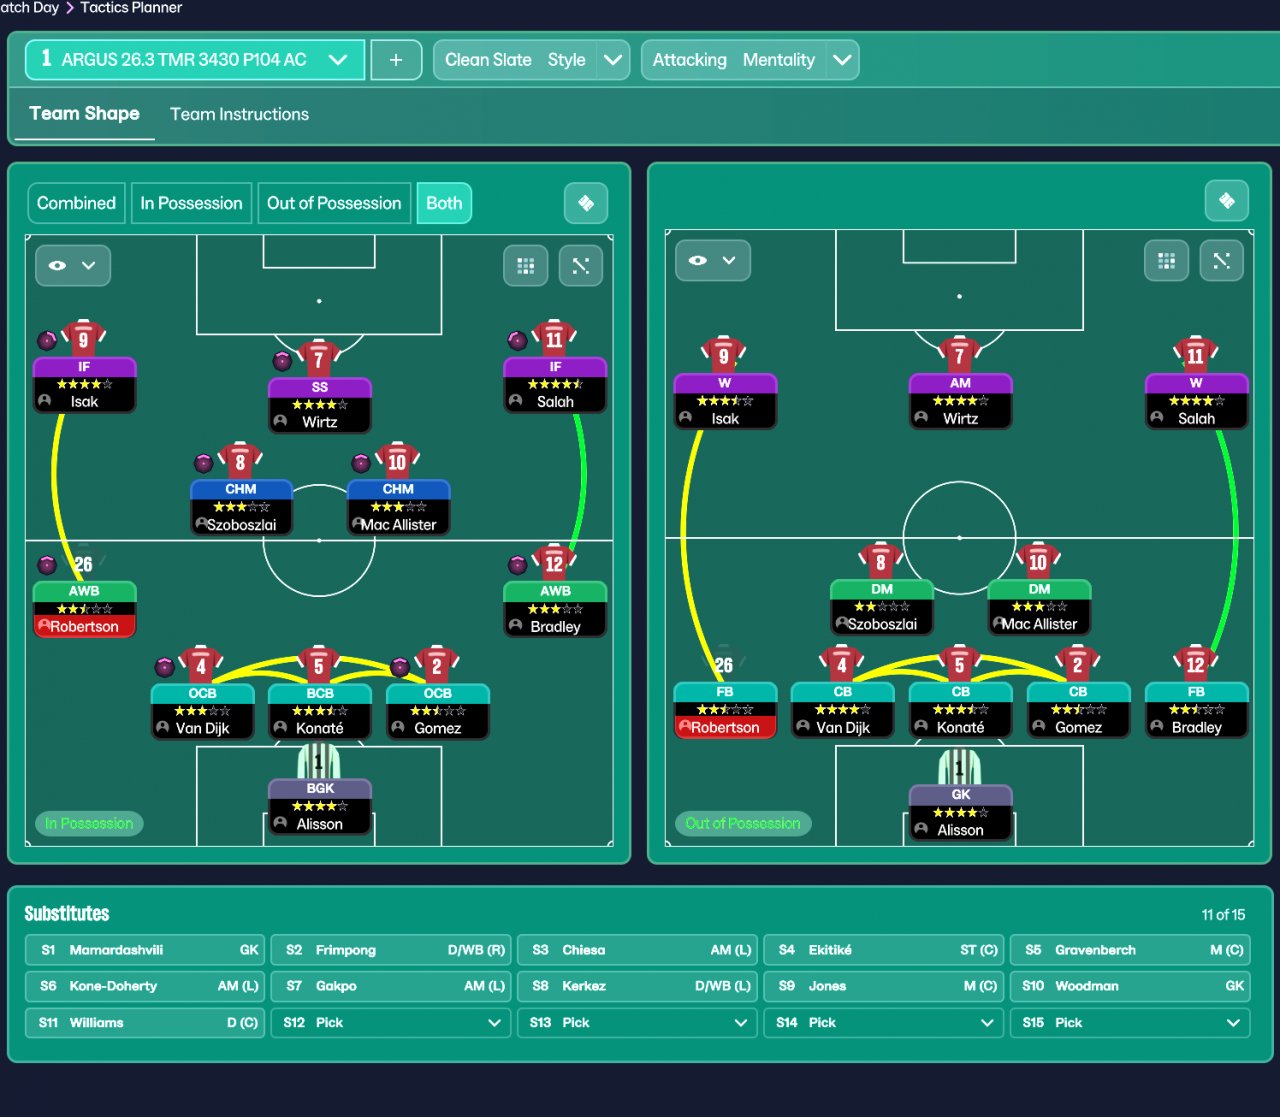This screenshot has height=1117, width=1280.
Task: Click the diamond icon above the Out of Possession pitch
Action: click(x=1227, y=201)
